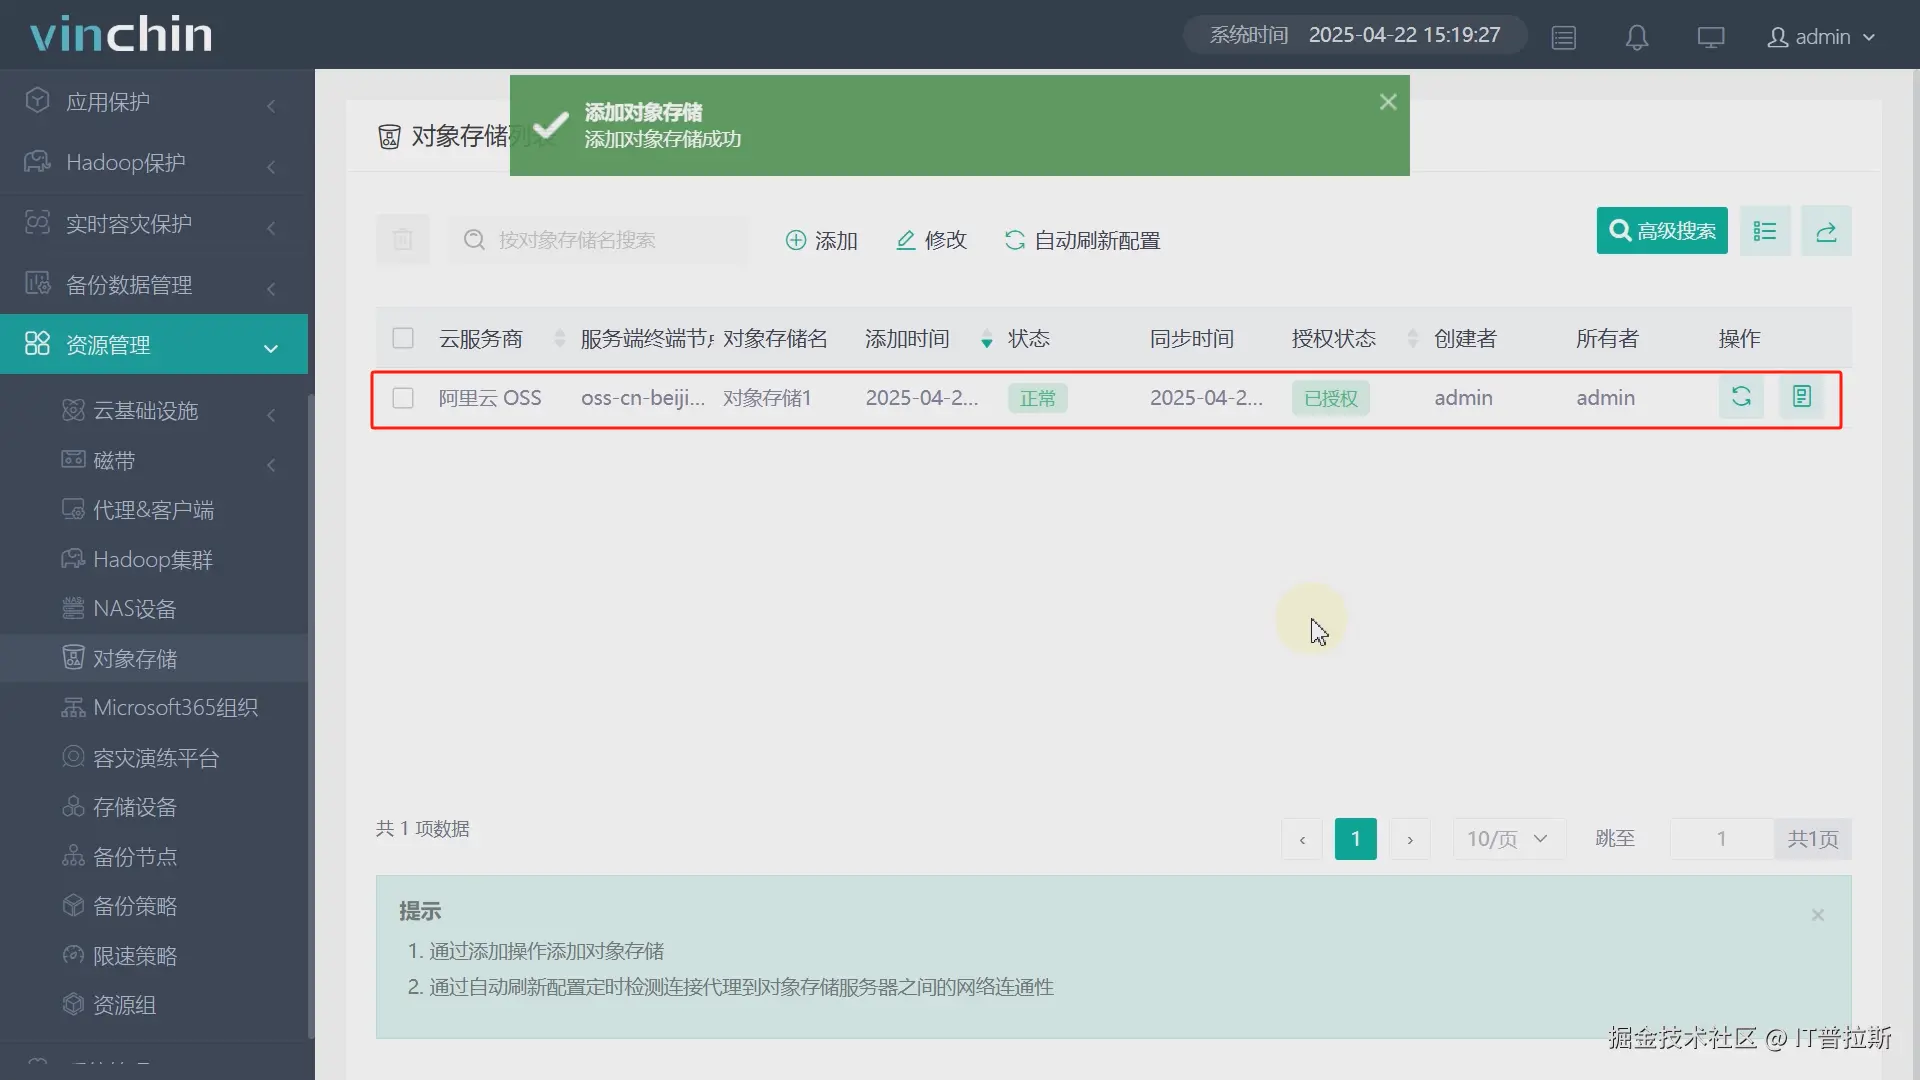The width and height of the screenshot is (1920, 1080).
Task: Click the 添加 button
Action: coord(822,240)
